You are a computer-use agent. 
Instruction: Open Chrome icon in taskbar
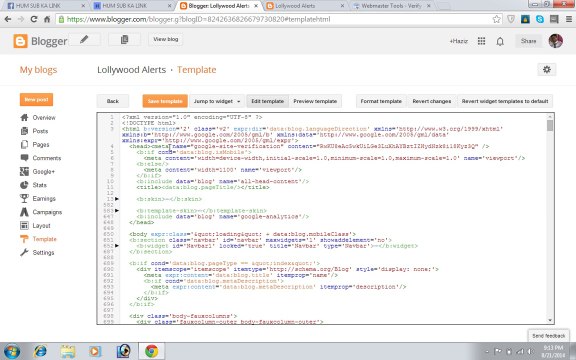click(x=151, y=351)
